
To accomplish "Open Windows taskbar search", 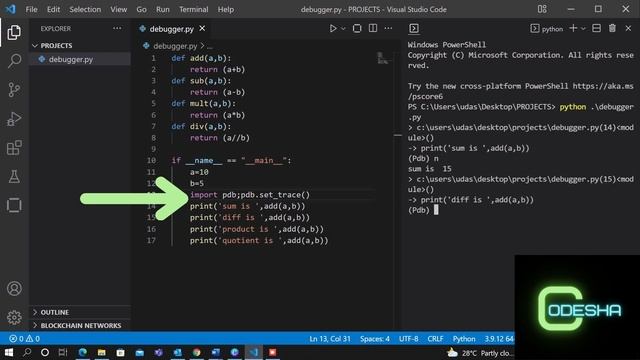I will (x=27, y=352).
